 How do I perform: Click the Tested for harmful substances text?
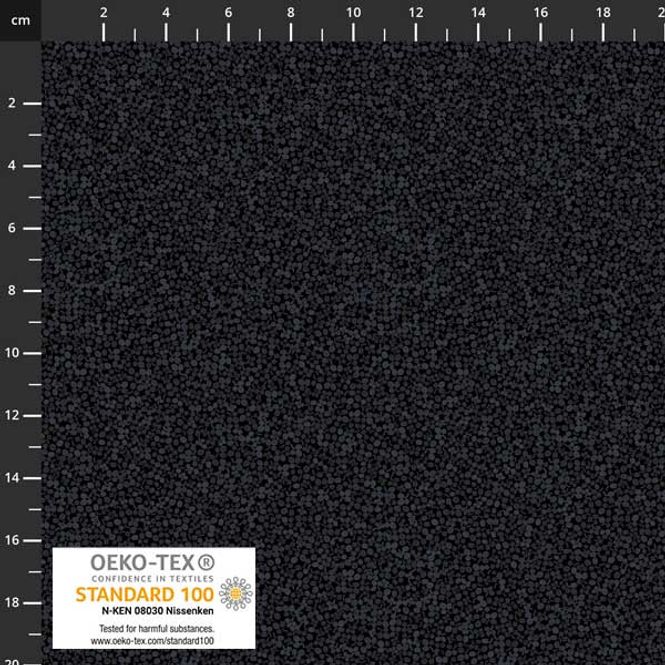pyautogui.click(x=156, y=629)
